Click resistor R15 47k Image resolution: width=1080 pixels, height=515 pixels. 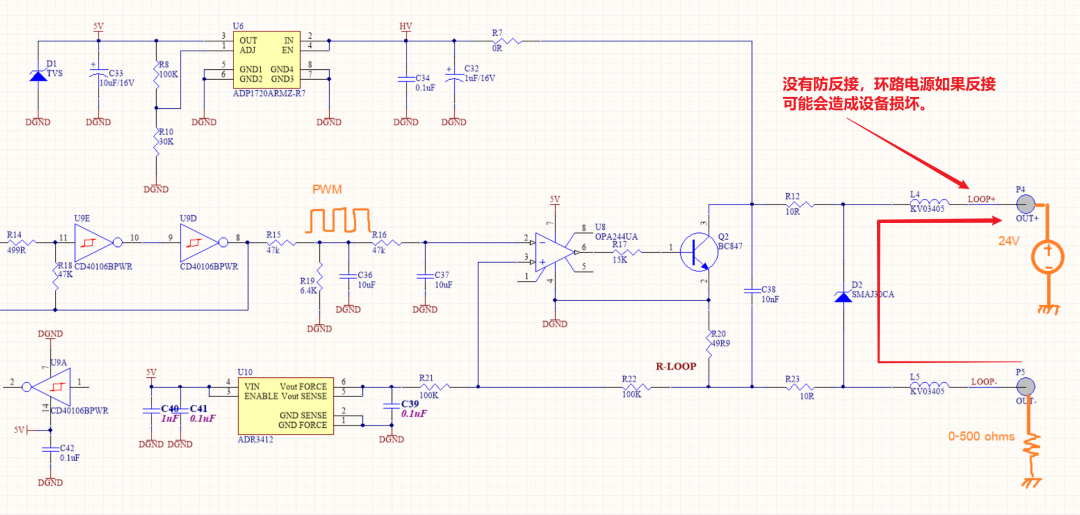(281, 242)
